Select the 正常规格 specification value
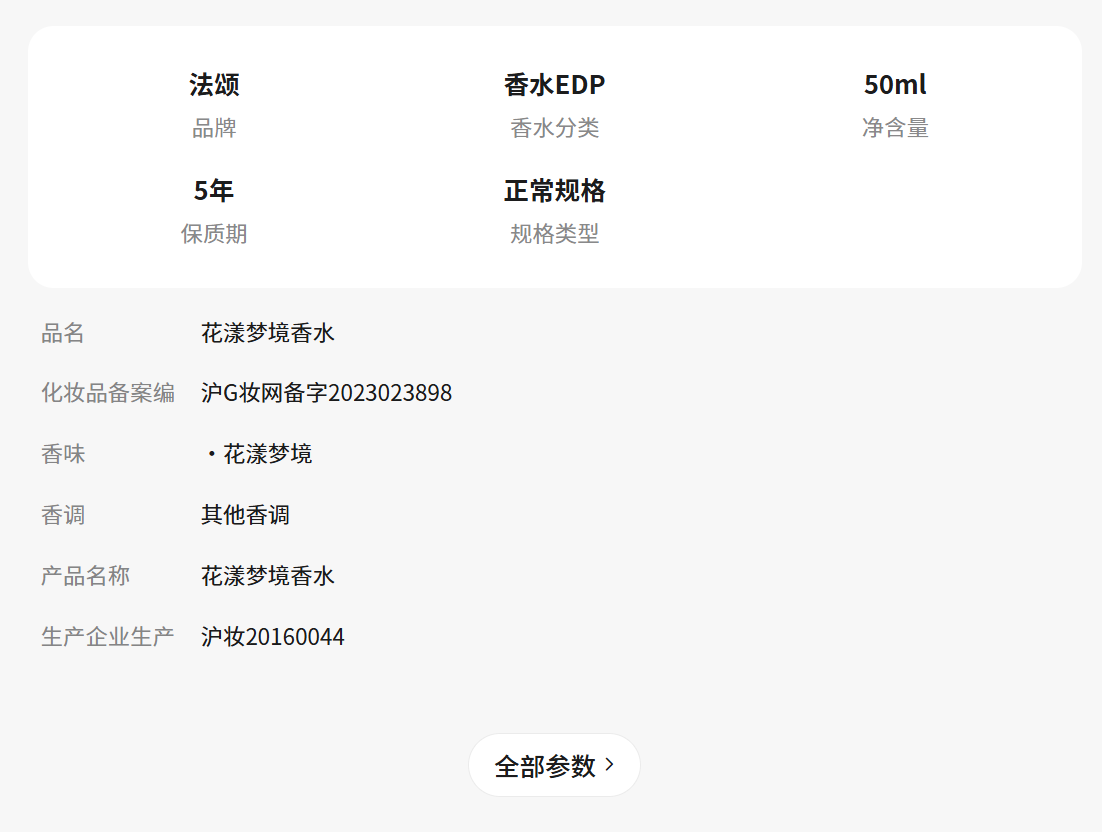This screenshot has height=832, width=1102. point(554,190)
